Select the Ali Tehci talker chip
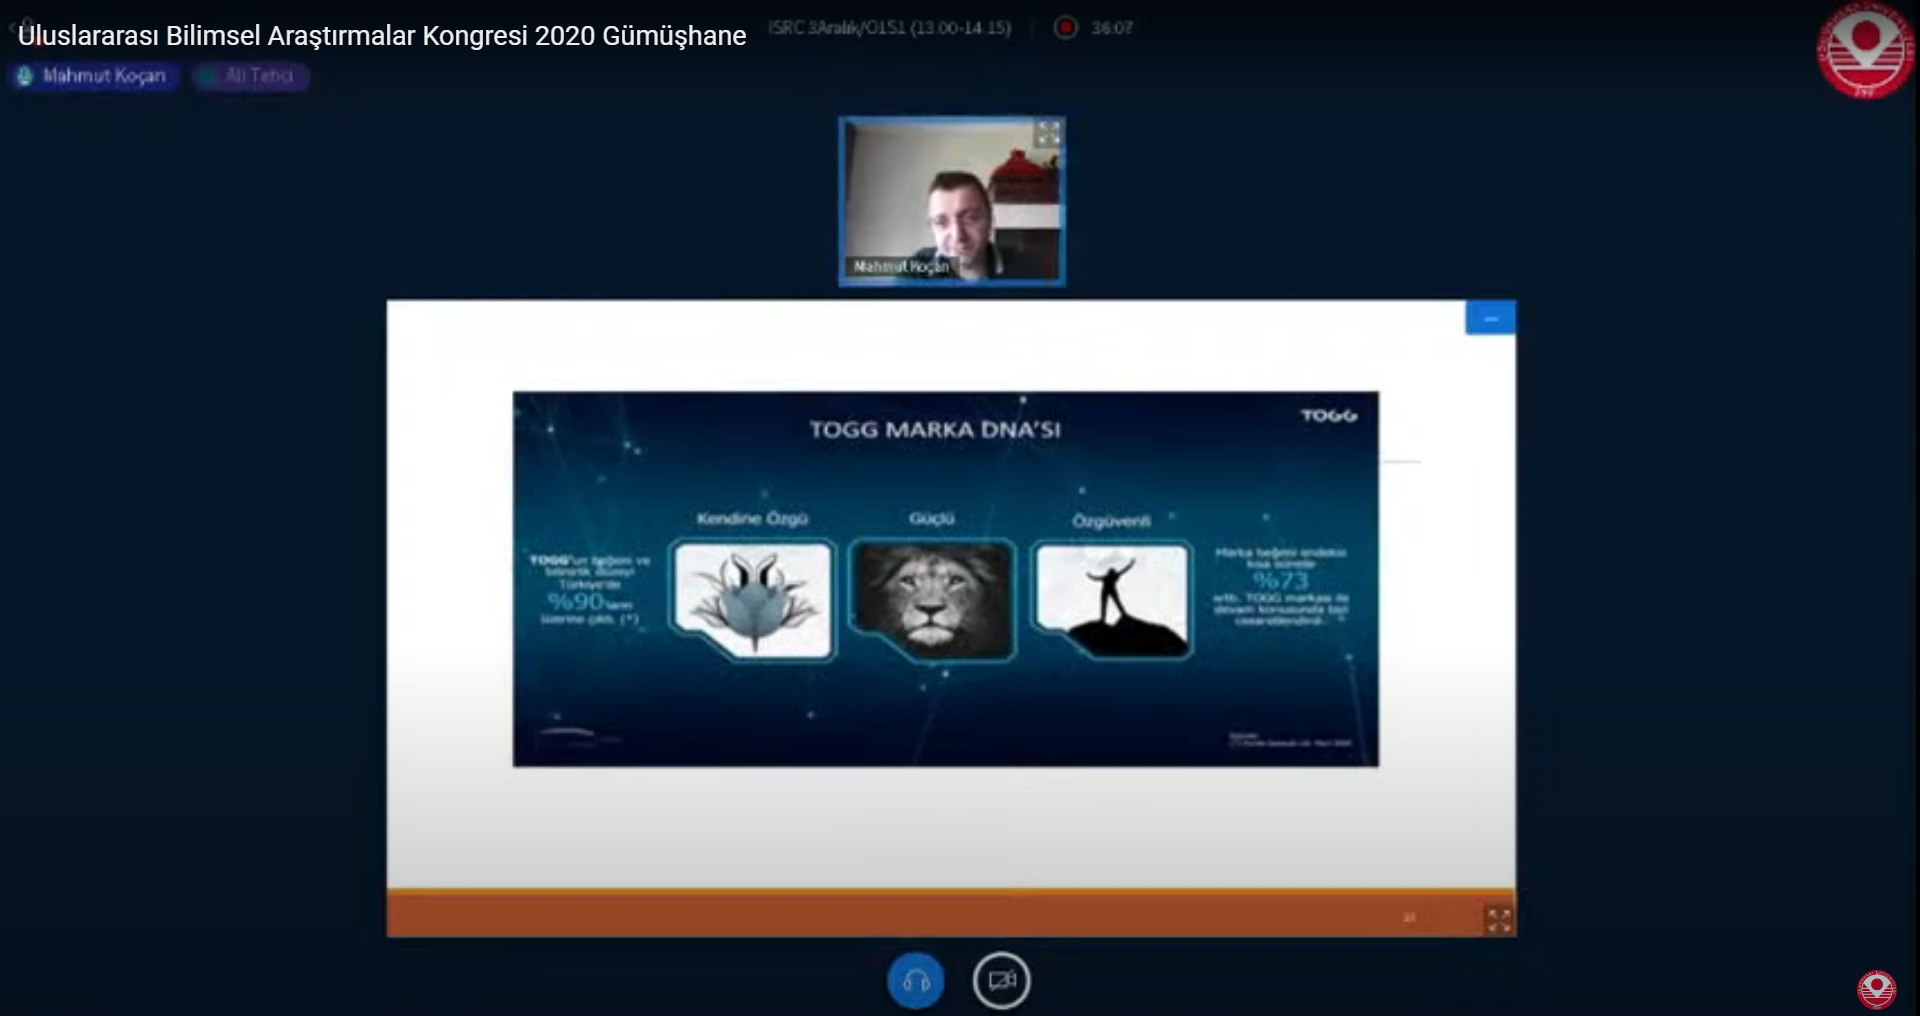The width and height of the screenshot is (1920, 1016). pyautogui.click(x=251, y=76)
